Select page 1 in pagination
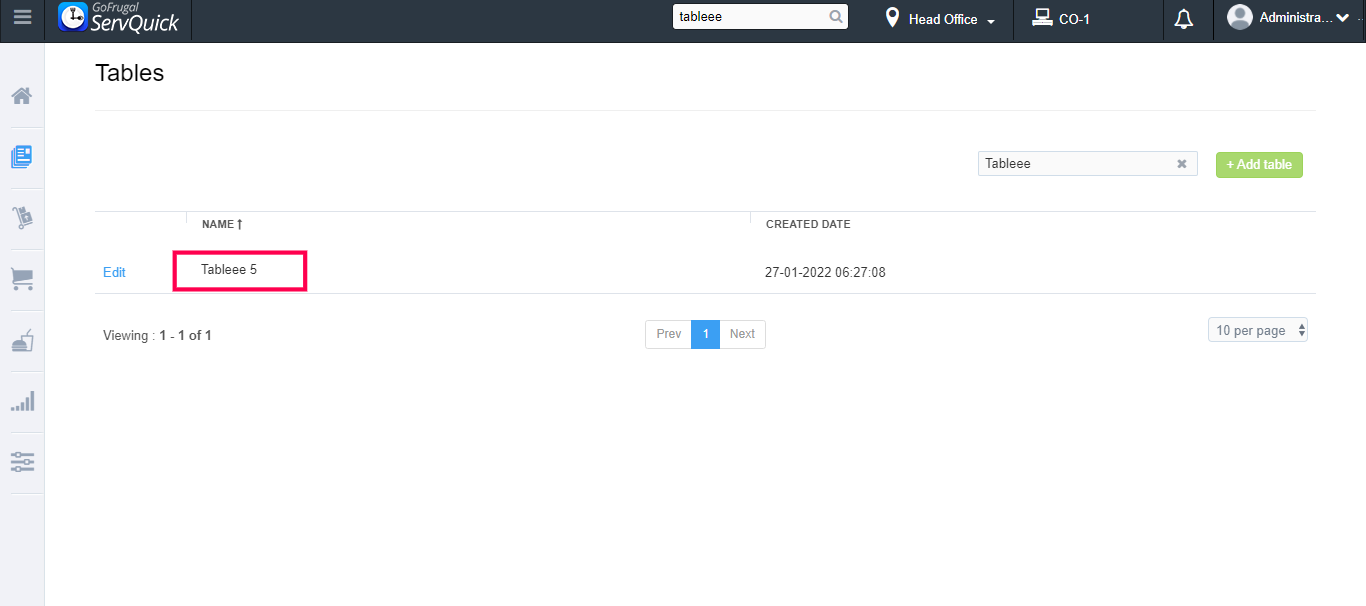Screen dimensions: 1366x606 (x=705, y=334)
